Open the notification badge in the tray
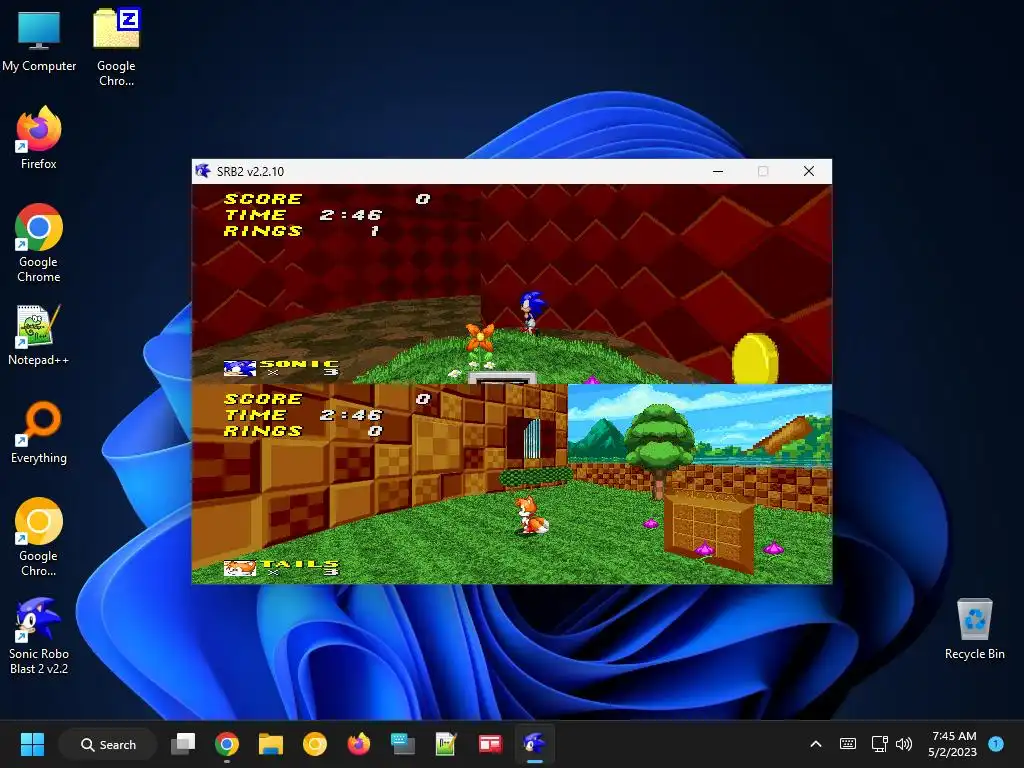The width and height of the screenshot is (1024, 768). click(996, 744)
